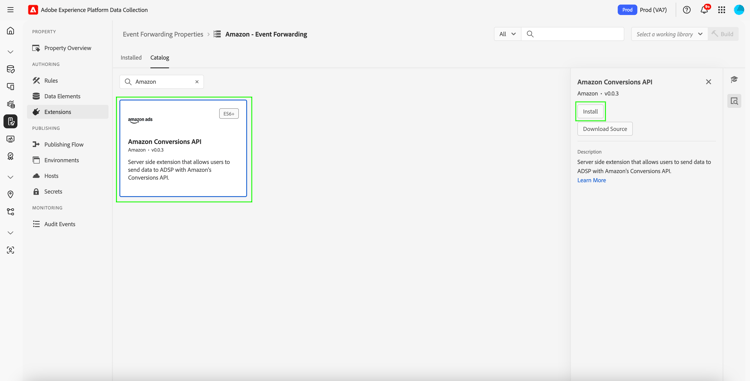Viewport: 750px width, 381px height.
Task: Toggle the extension details panel icon
Action: point(734,101)
